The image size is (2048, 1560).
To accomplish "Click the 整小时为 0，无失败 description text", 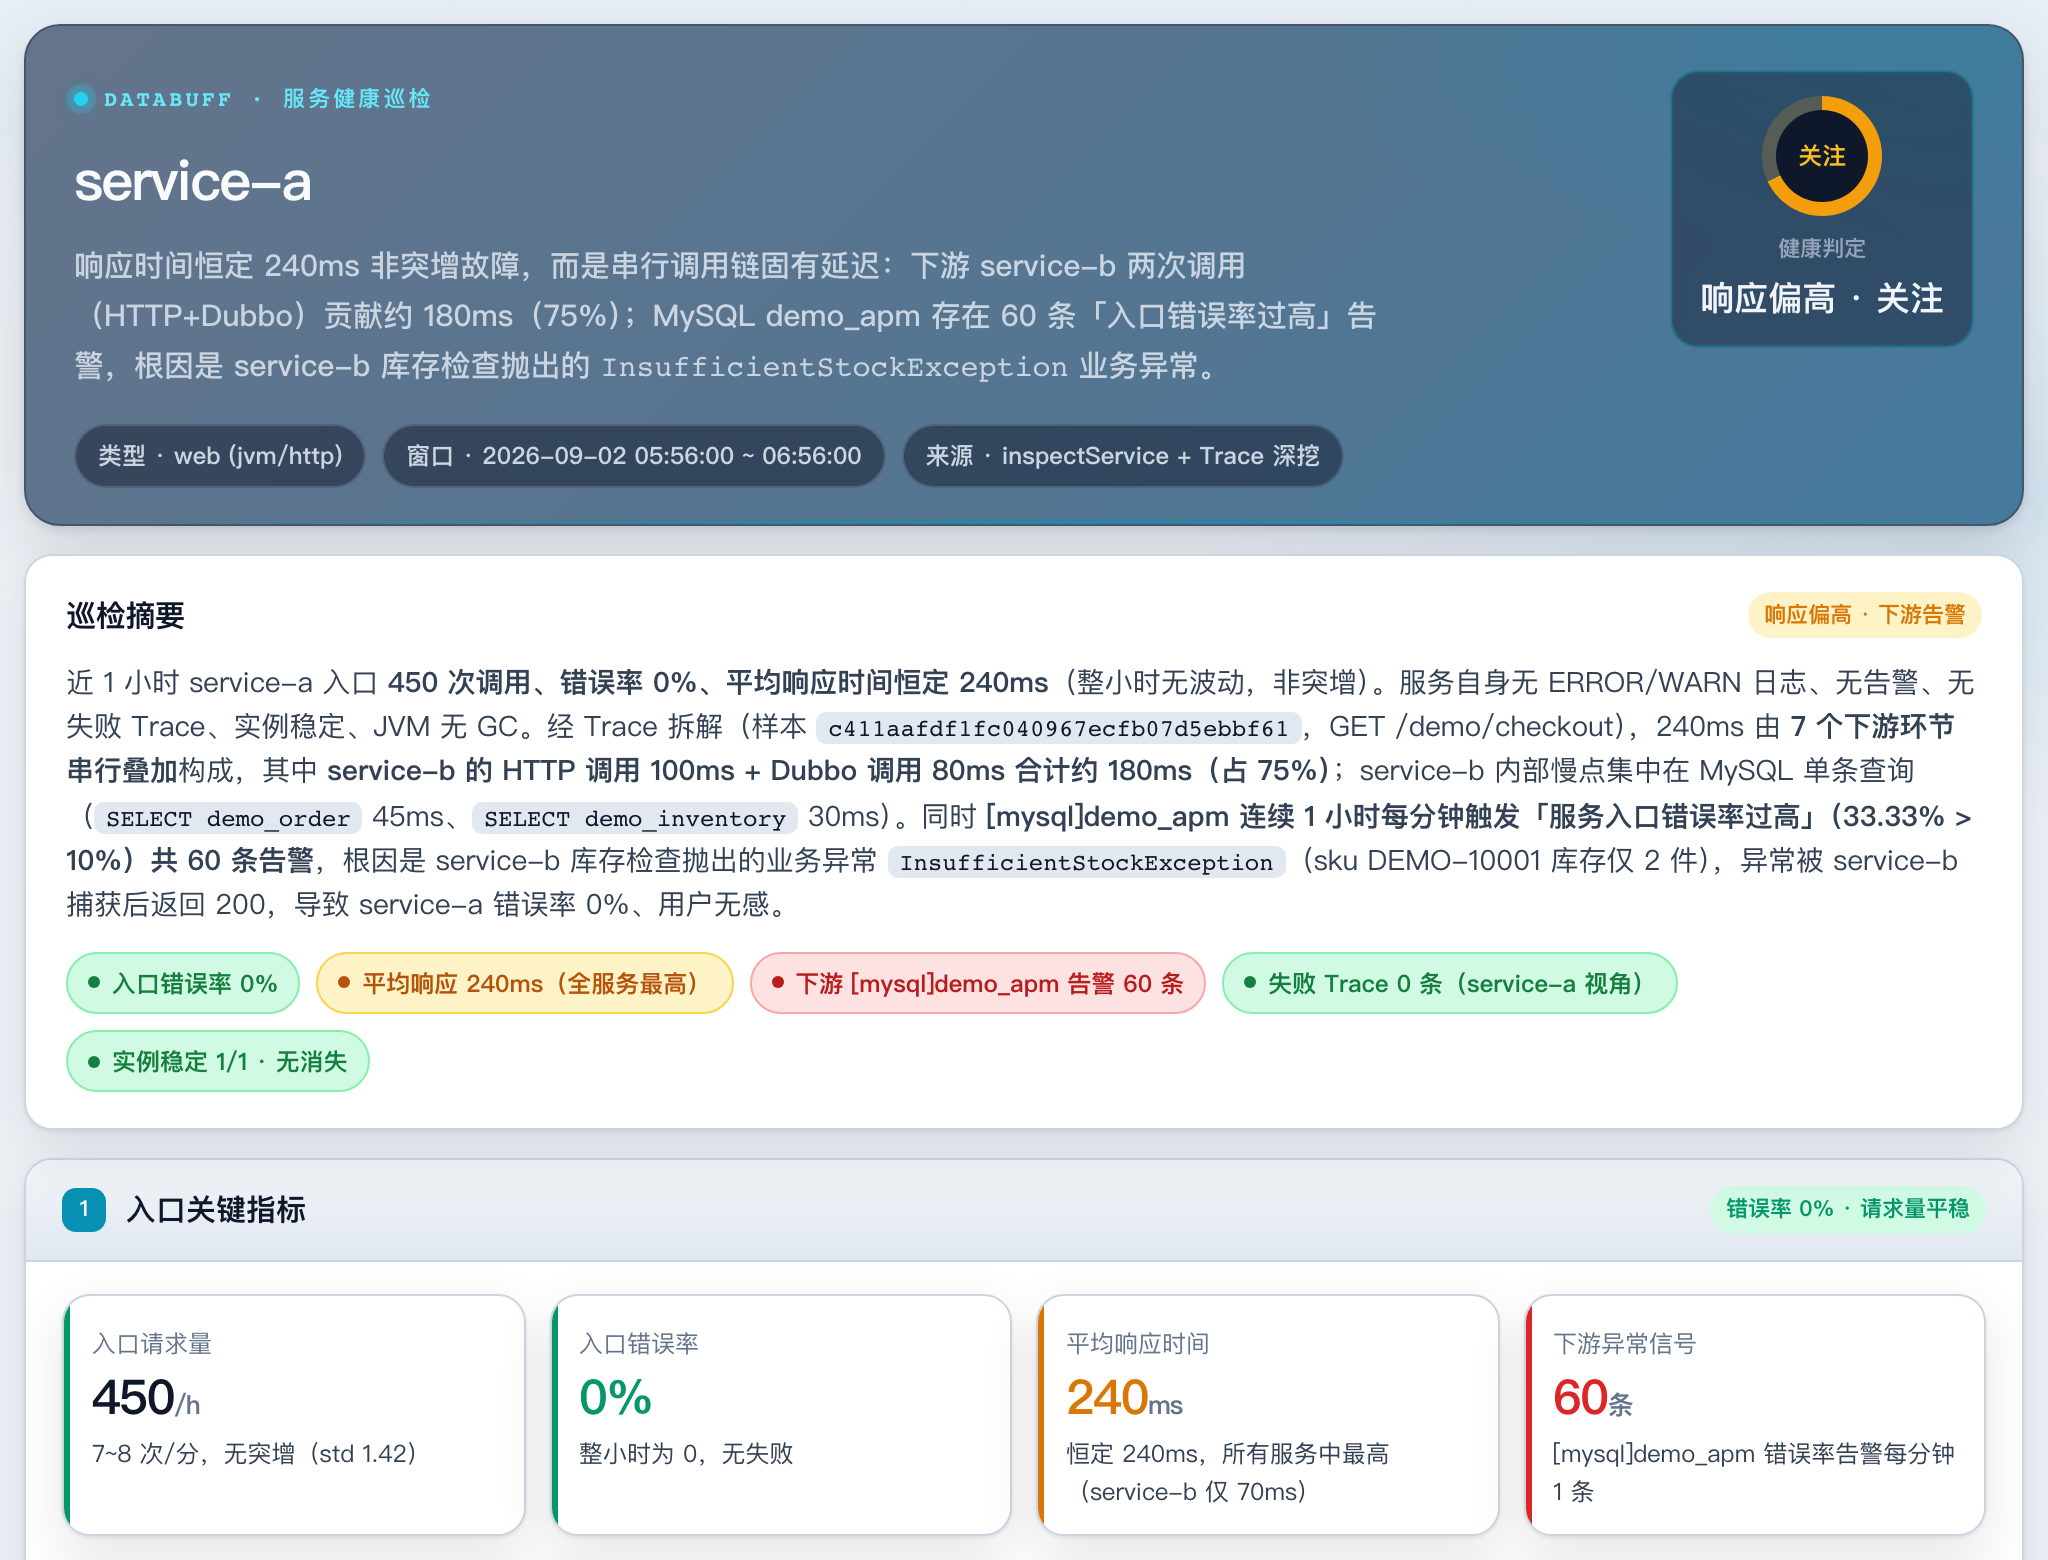I will (686, 1453).
